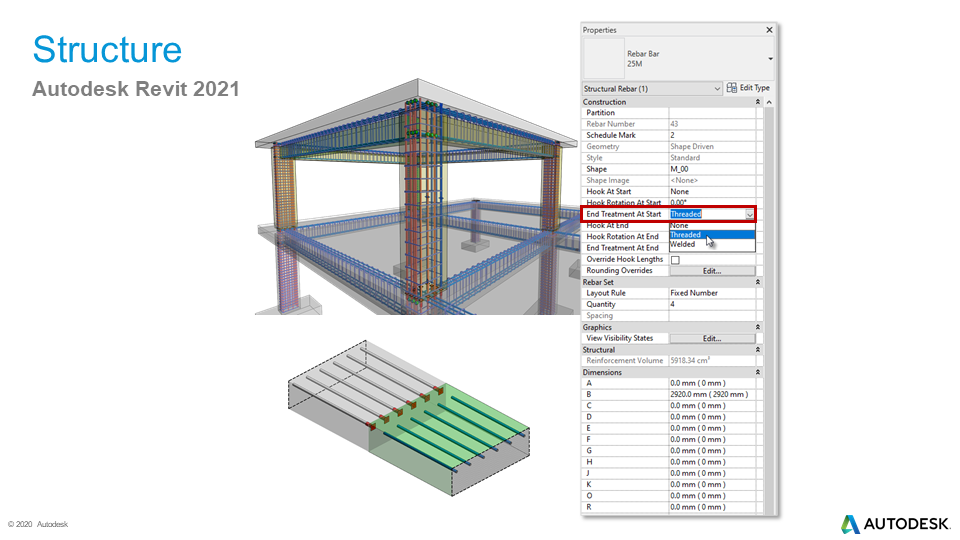Collapse the Construction section

point(758,102)
